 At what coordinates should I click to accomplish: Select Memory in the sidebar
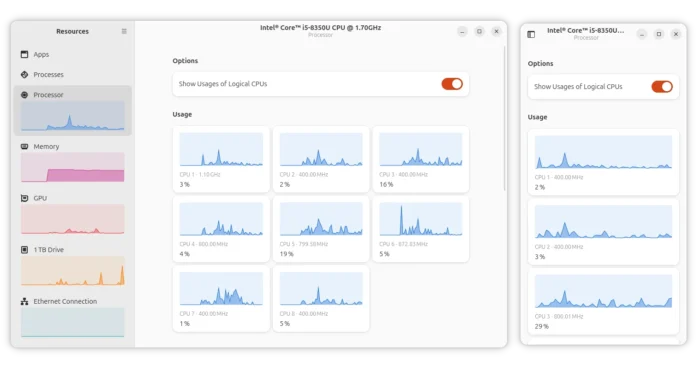[73, 163]
